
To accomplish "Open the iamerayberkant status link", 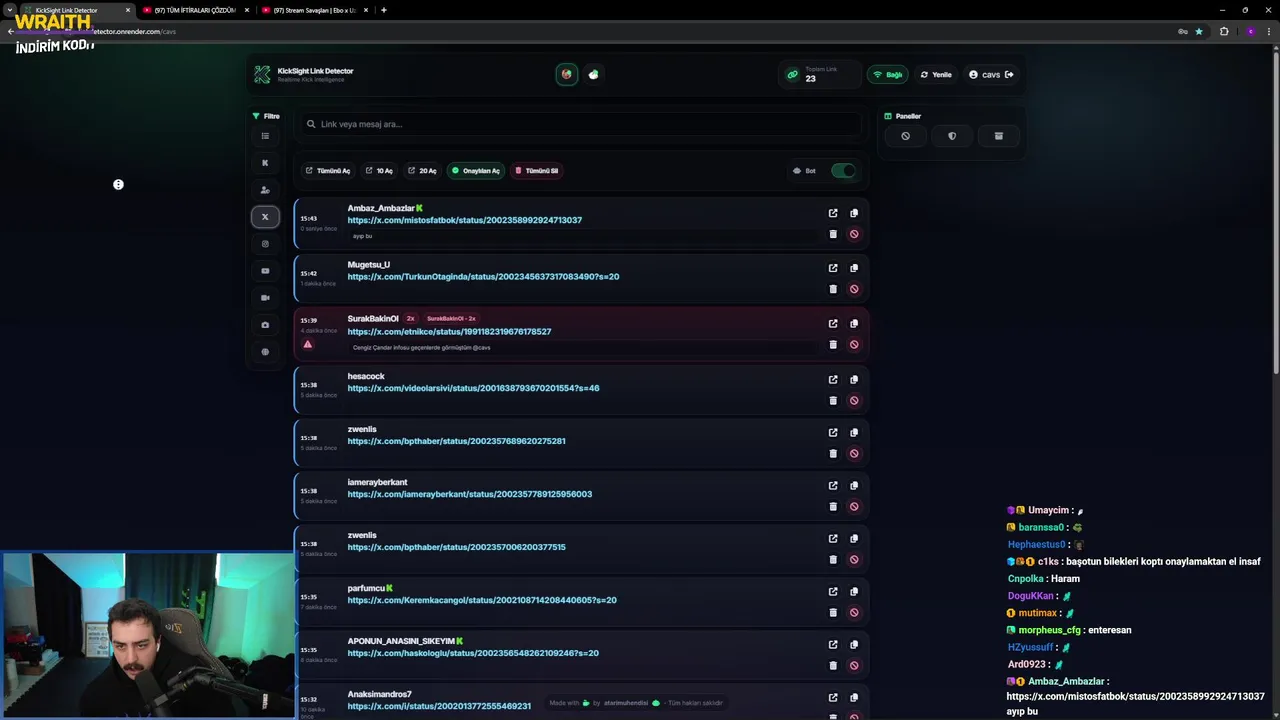I will 469,494.
